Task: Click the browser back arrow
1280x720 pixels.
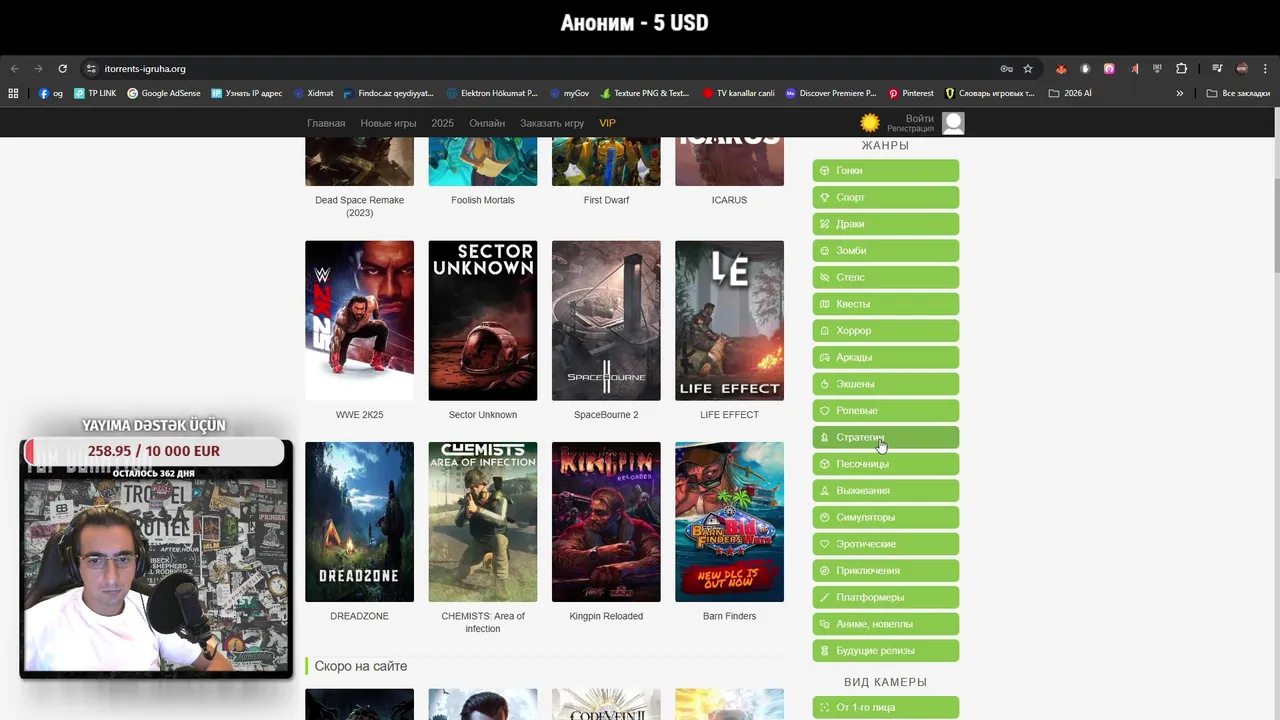Action: point(14,69)
